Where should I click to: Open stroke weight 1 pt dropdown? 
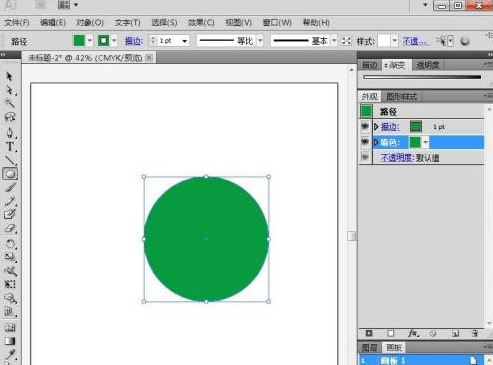[184, 41]
